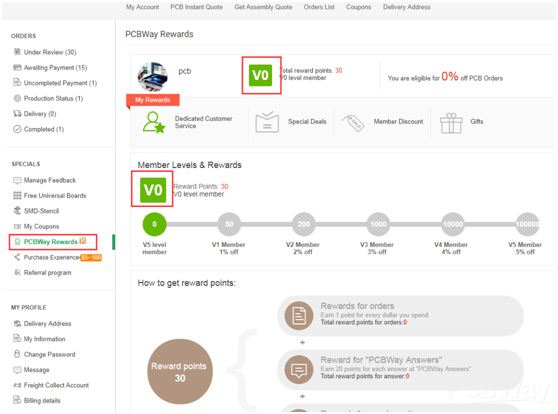Open PCBWay Rewards in sidebar
This screenshot has height=414, width=558.
click(x=51, y=242)
